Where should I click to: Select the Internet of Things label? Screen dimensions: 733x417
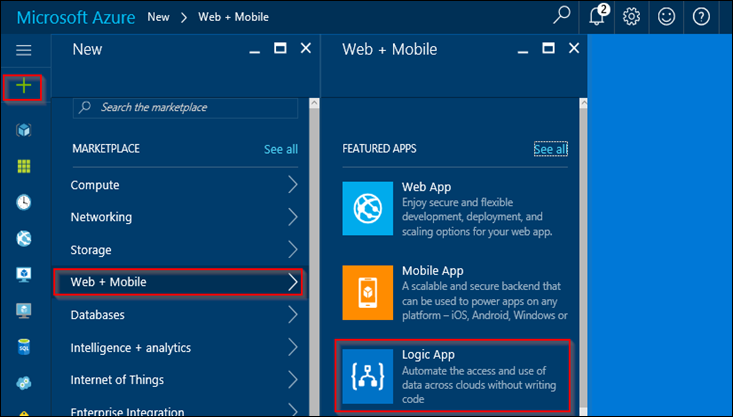[117, 380]
